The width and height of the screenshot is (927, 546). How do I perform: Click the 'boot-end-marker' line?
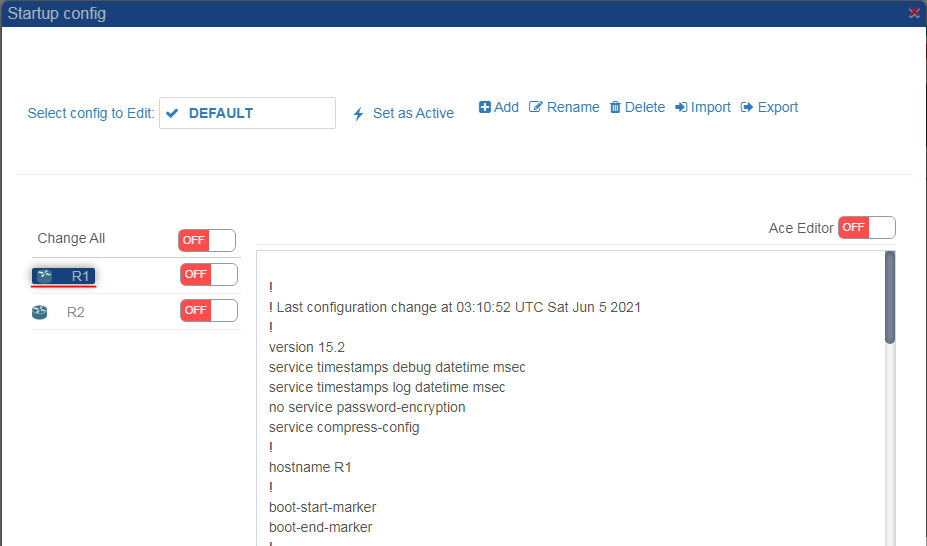(x=320, y=527)
